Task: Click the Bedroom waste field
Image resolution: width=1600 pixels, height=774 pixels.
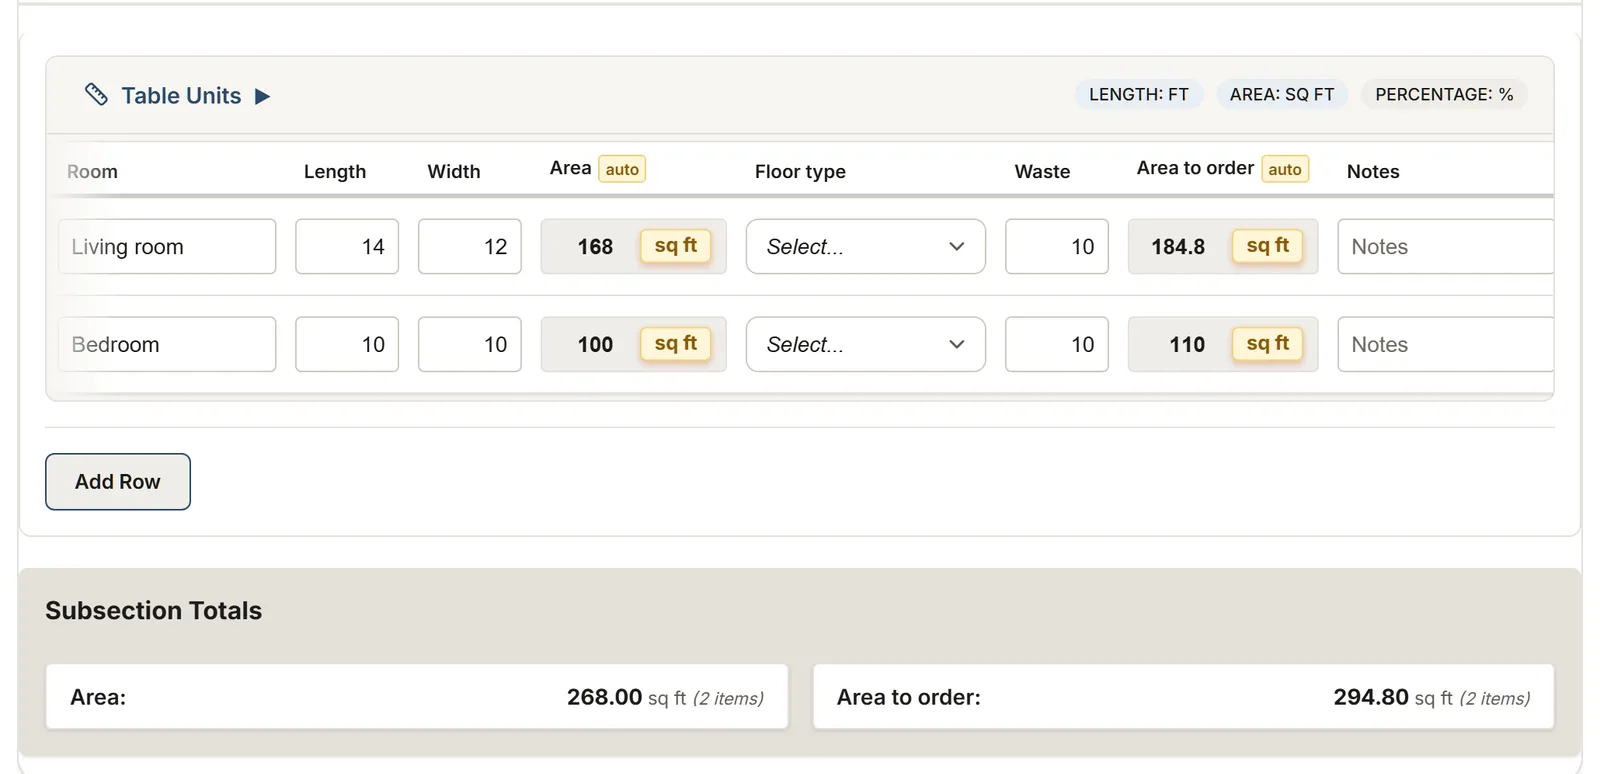Action: 1057,344
